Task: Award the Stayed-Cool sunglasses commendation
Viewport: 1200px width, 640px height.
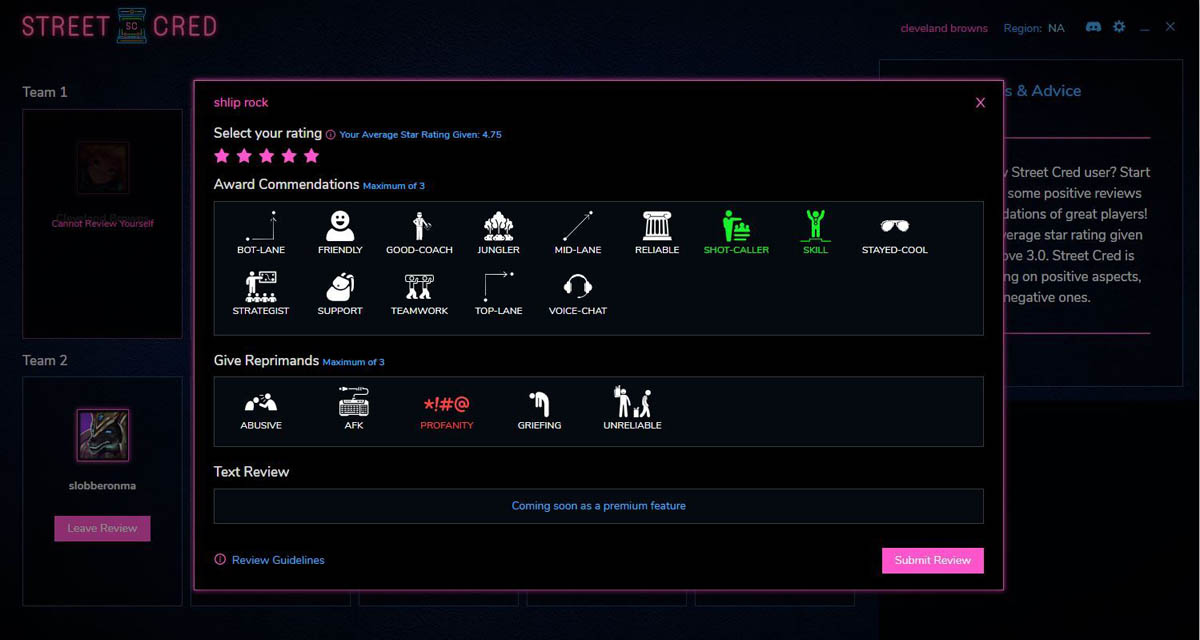Action: pyautogui.click(x=894, y=228)
